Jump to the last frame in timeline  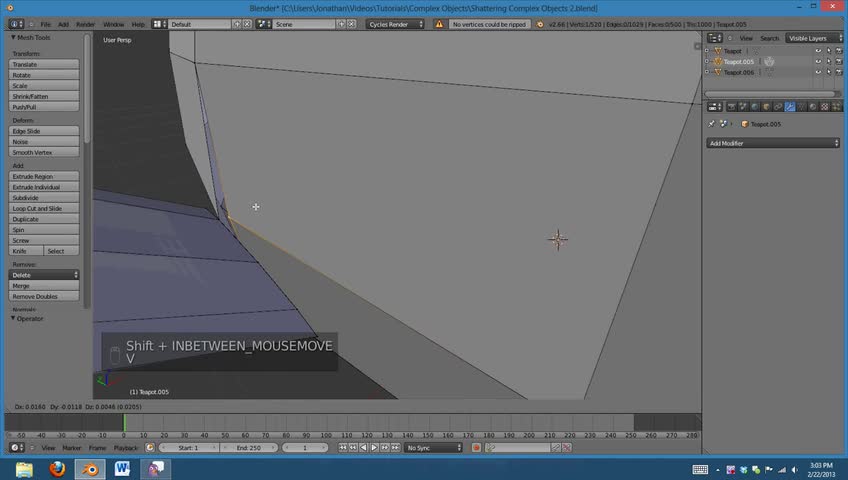pyautogui.click(x=395, y=448)
